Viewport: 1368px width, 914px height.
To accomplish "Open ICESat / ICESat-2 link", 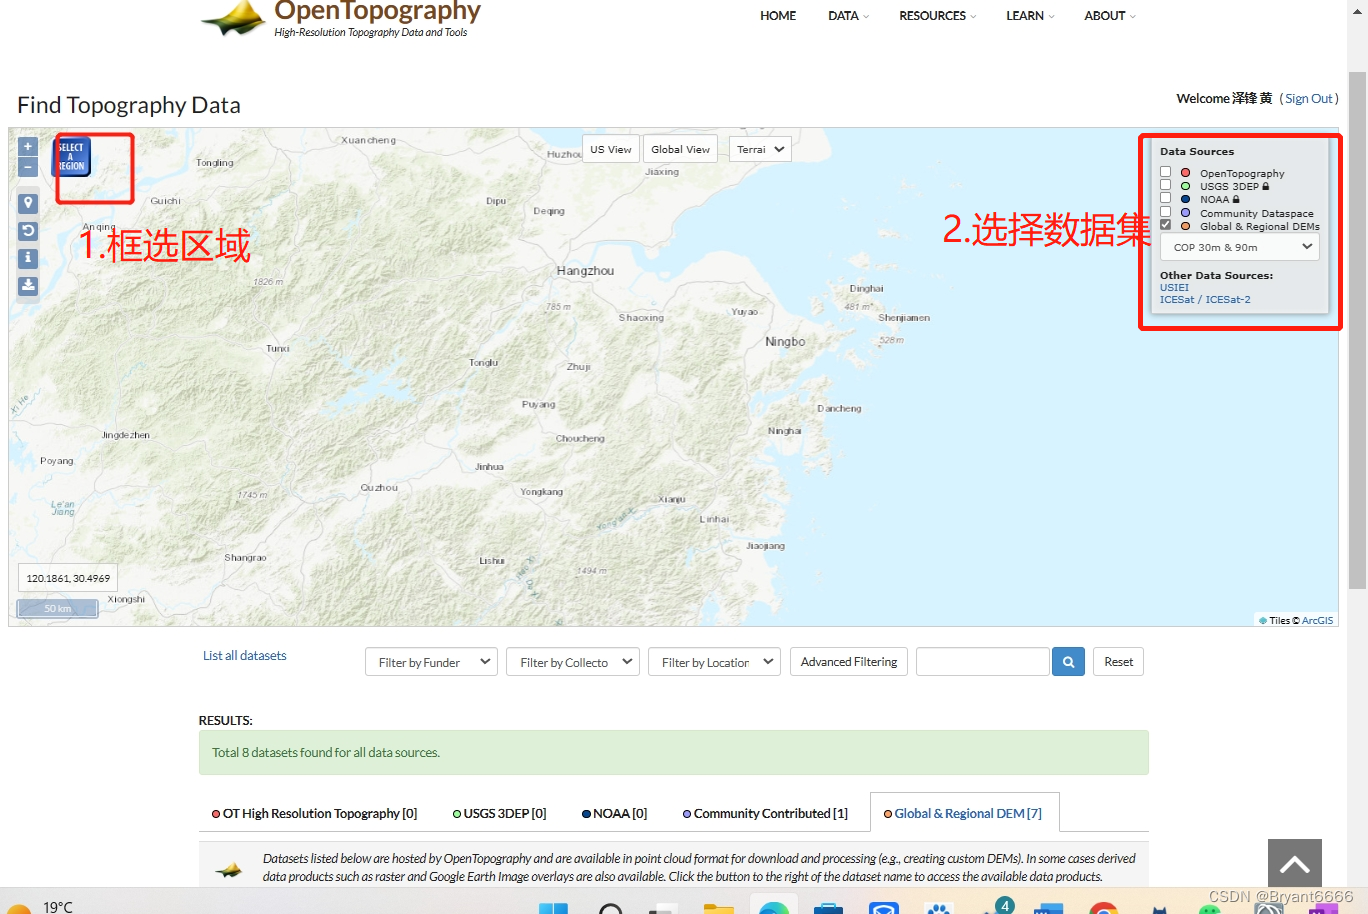I will click(1205, 300).
